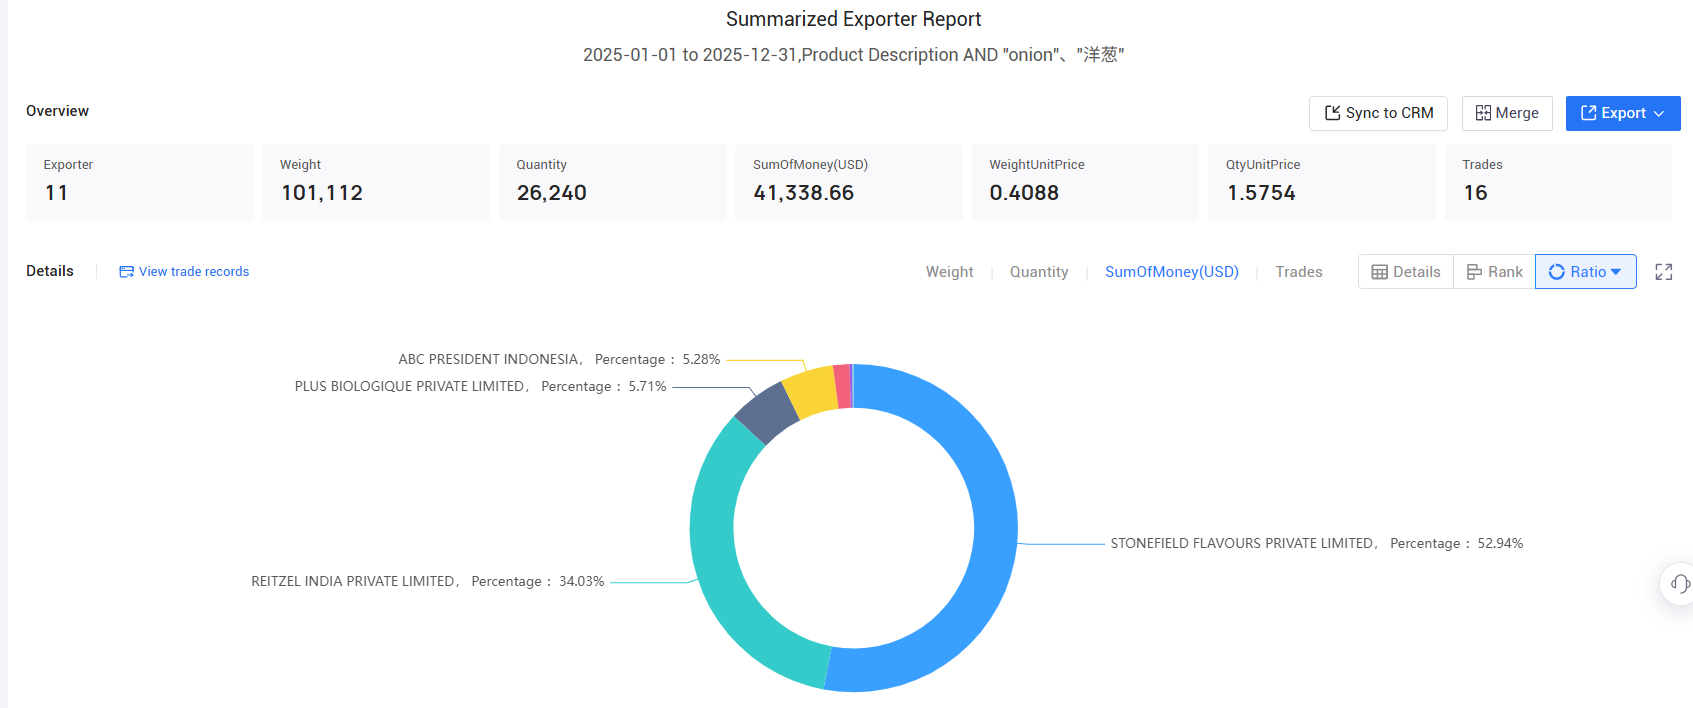This screenshot has width=1693, height=708.
Task: Switch chart metric to Weight
Action: point(949,272)
